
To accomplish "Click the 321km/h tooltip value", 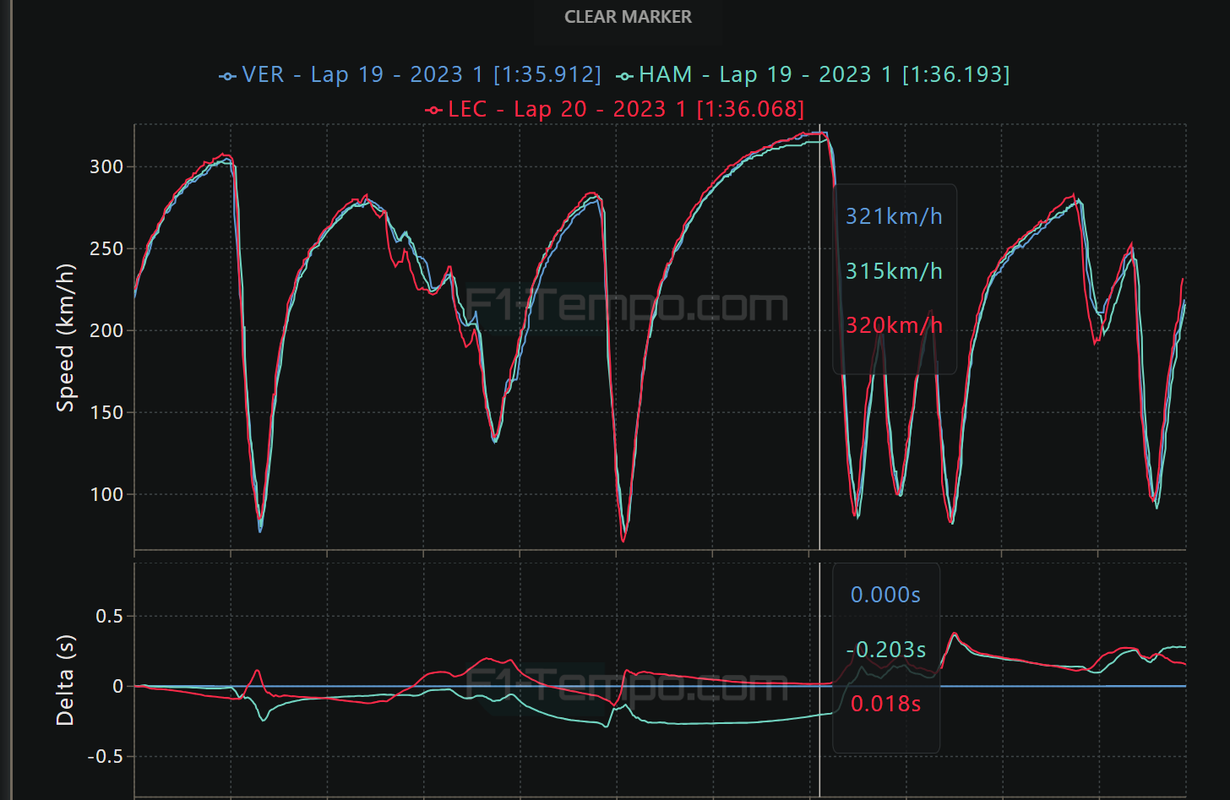I will click(x=894, y=216).
